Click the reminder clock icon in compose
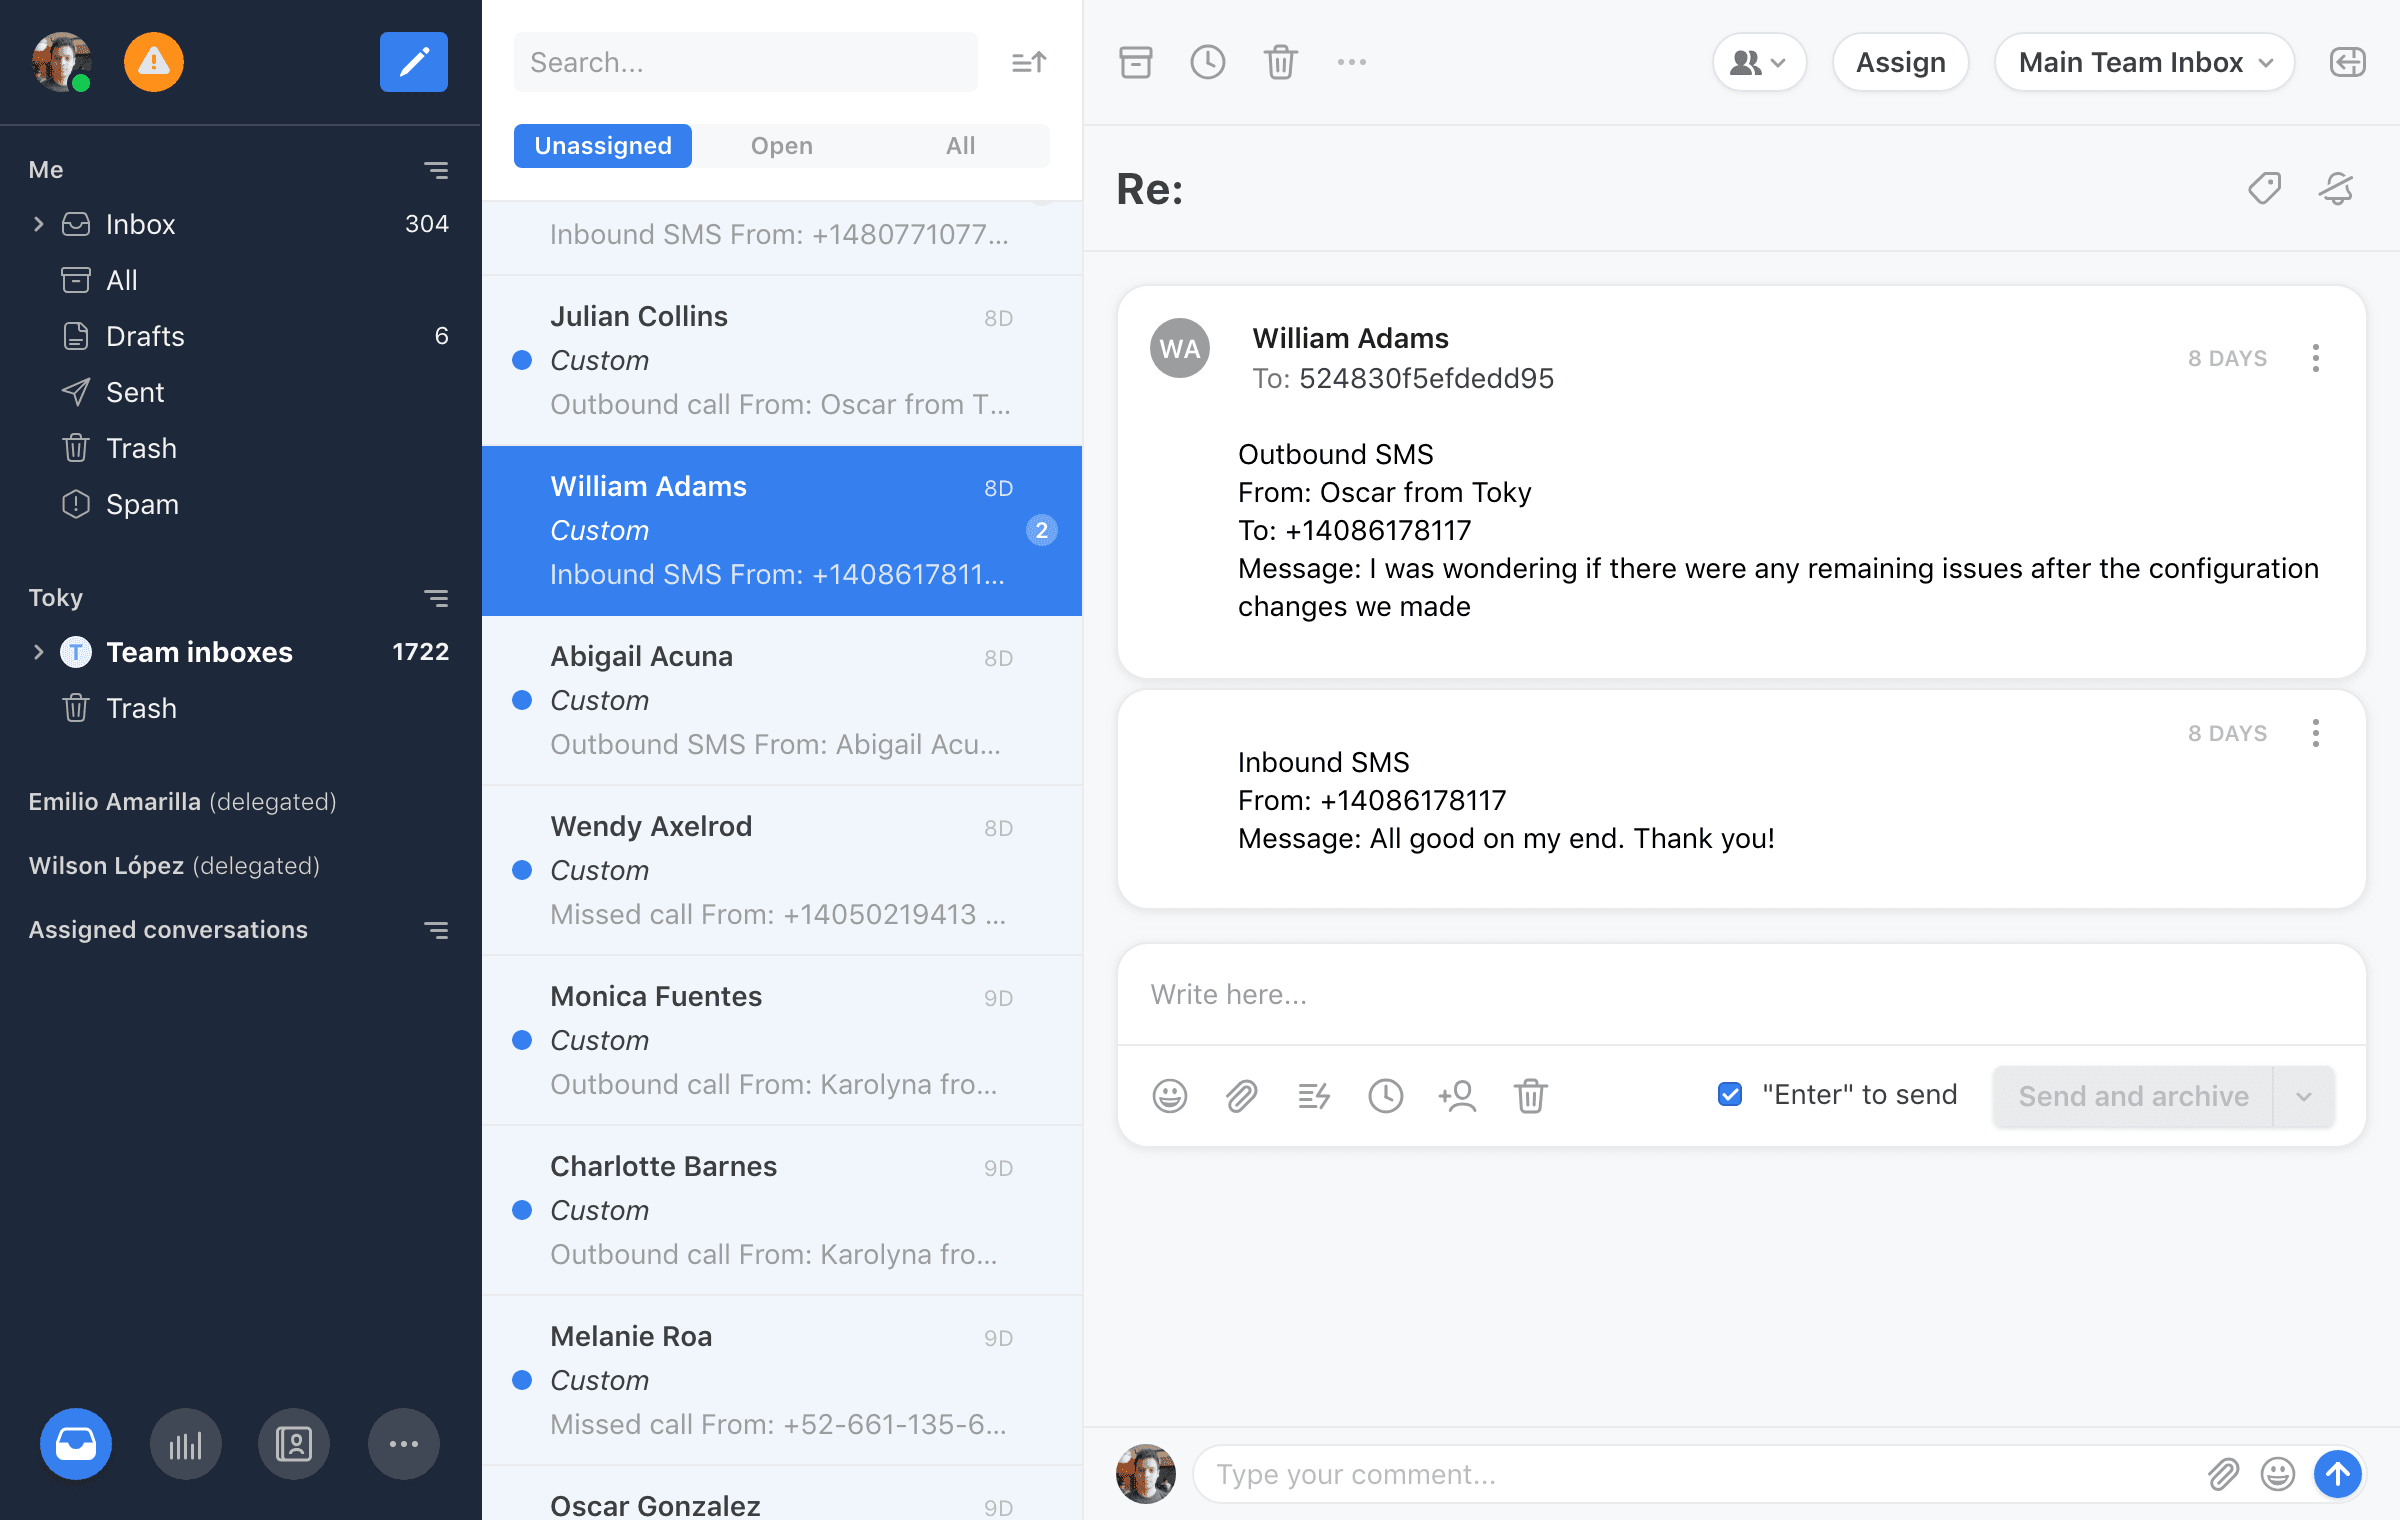This screenshot has width=2400, height=1520. point(1384,1097)
